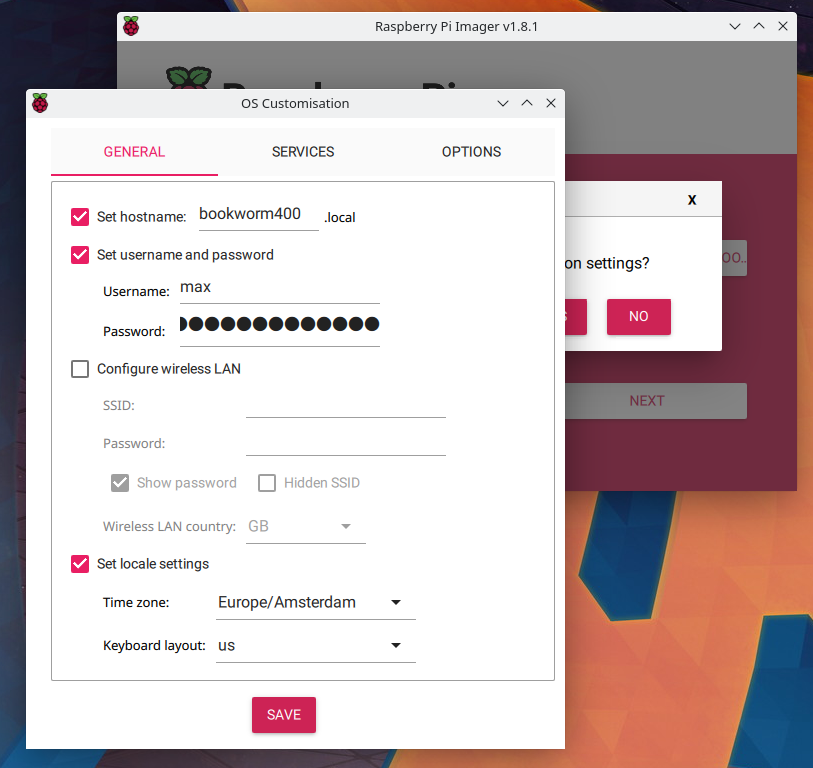
Task: Click the hostname input showing bookworm400
Action: click(257, 213)
